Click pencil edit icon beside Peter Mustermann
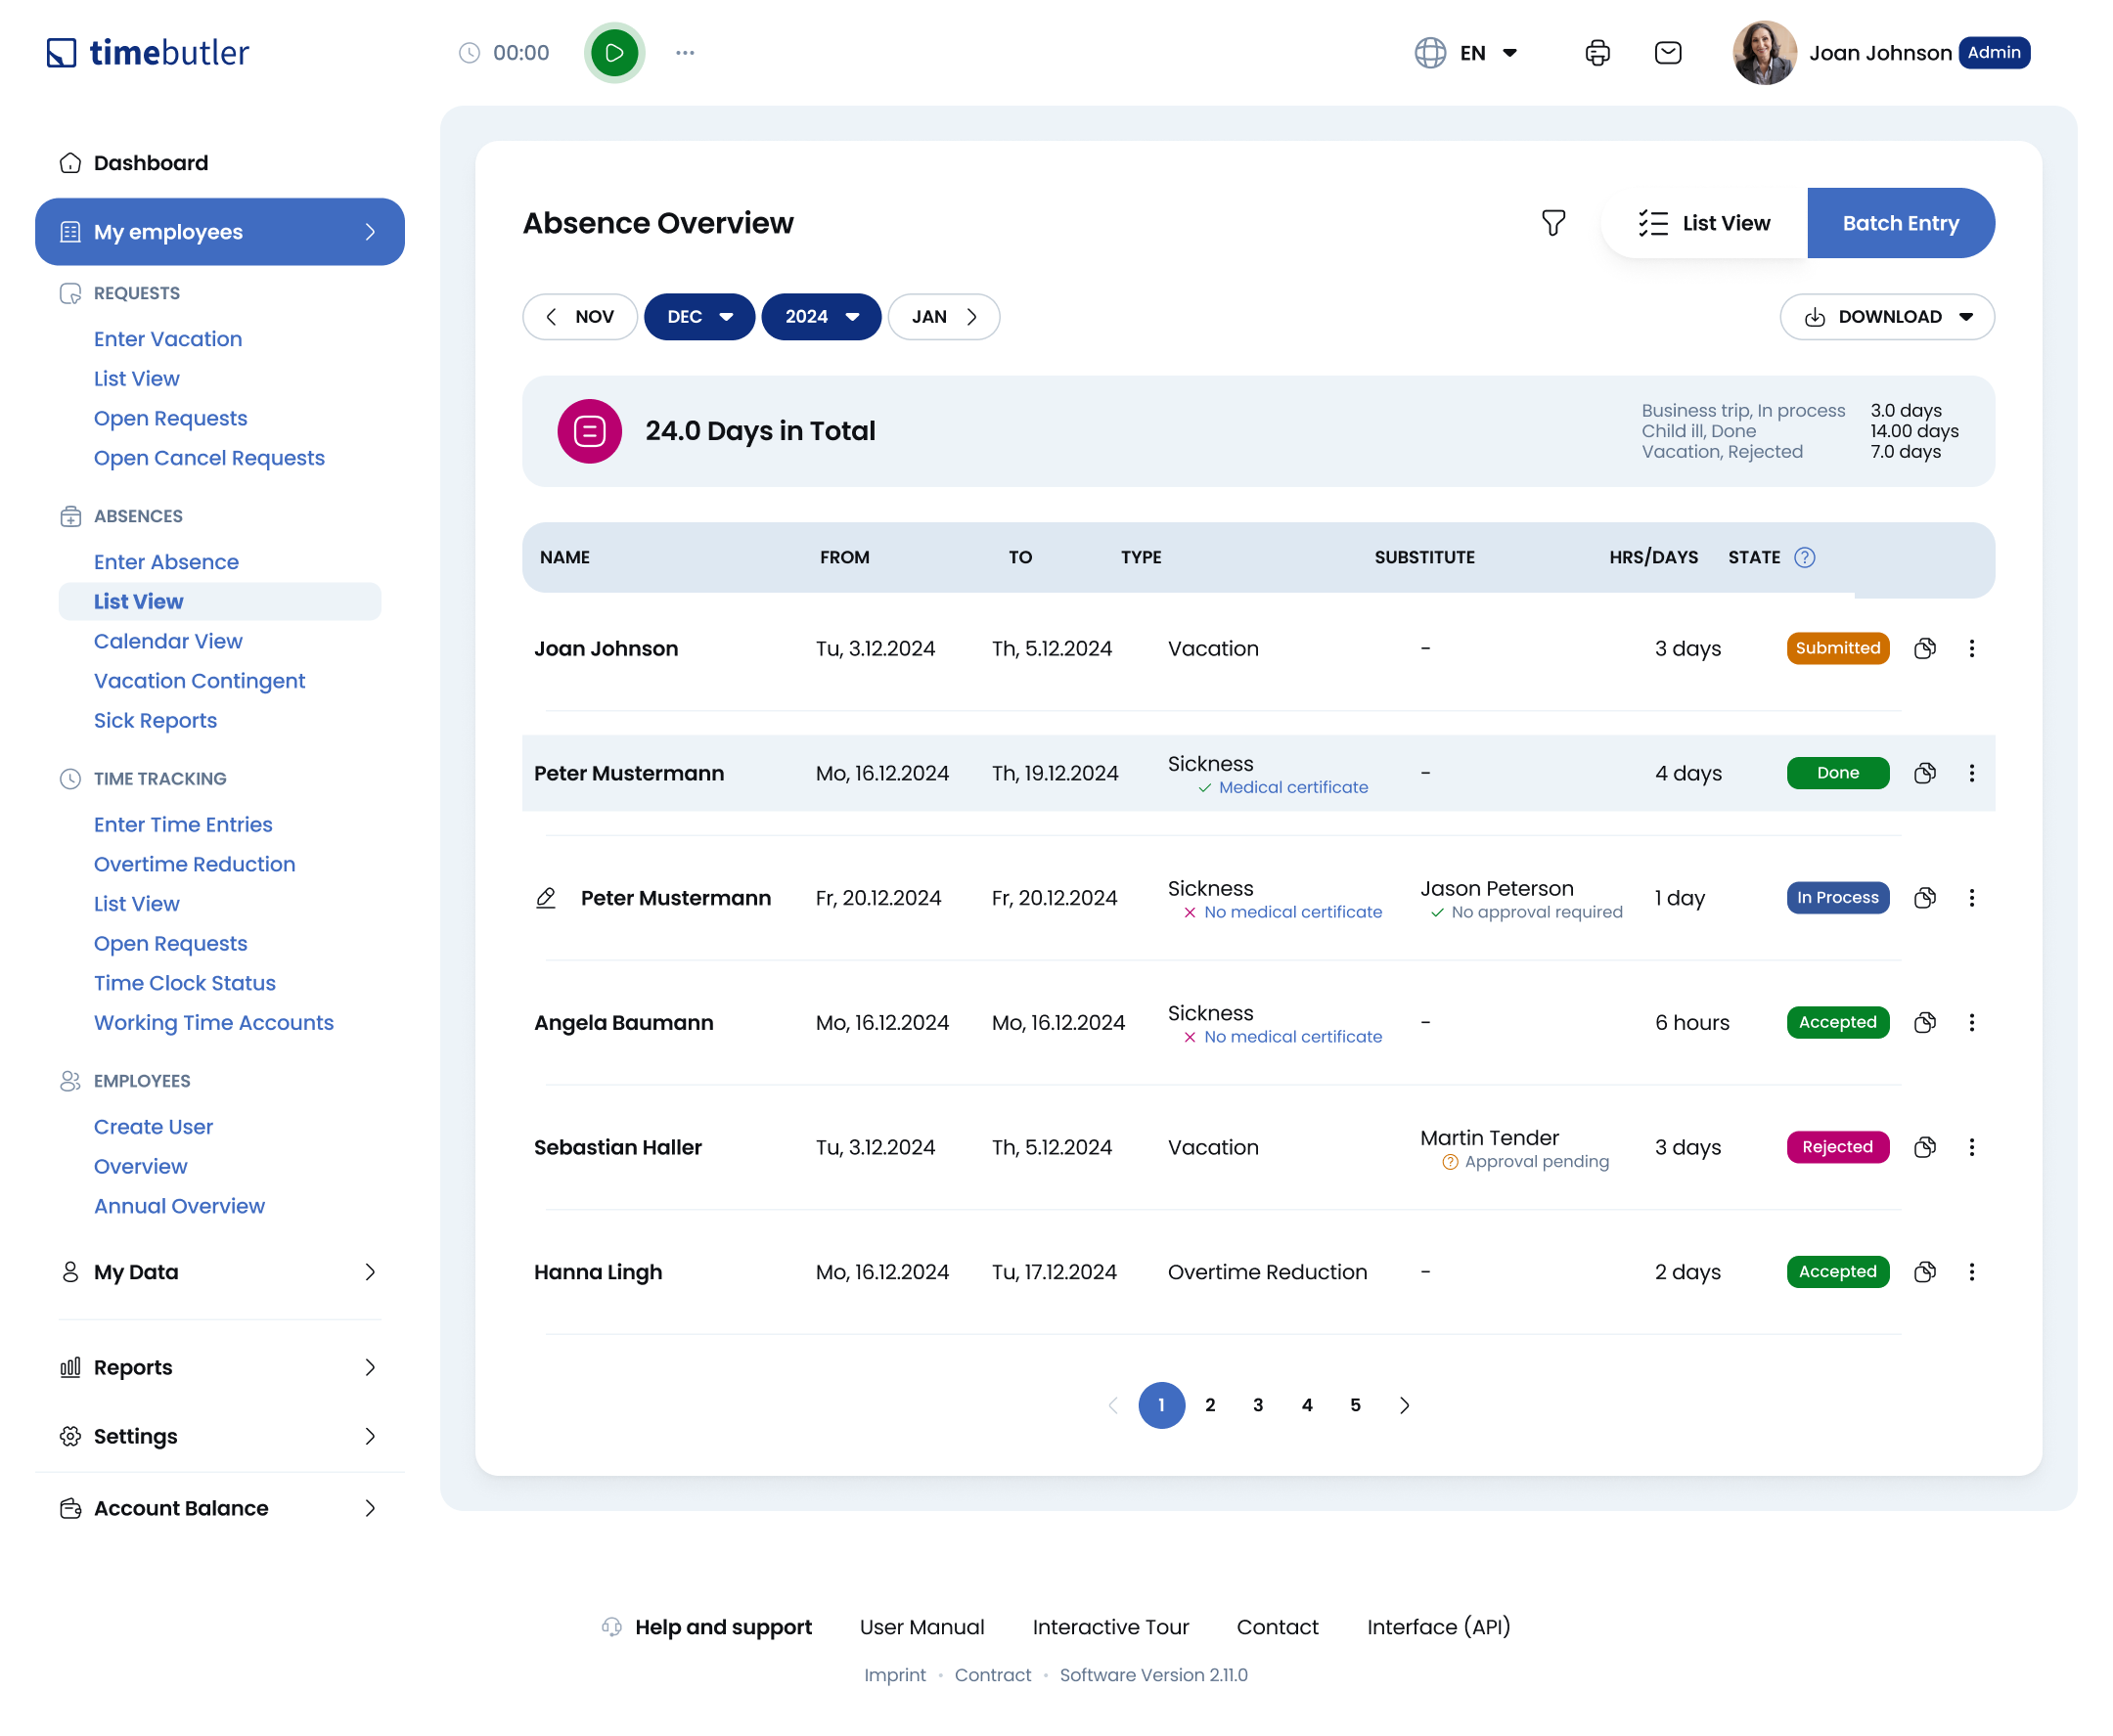 click(546, 898)
